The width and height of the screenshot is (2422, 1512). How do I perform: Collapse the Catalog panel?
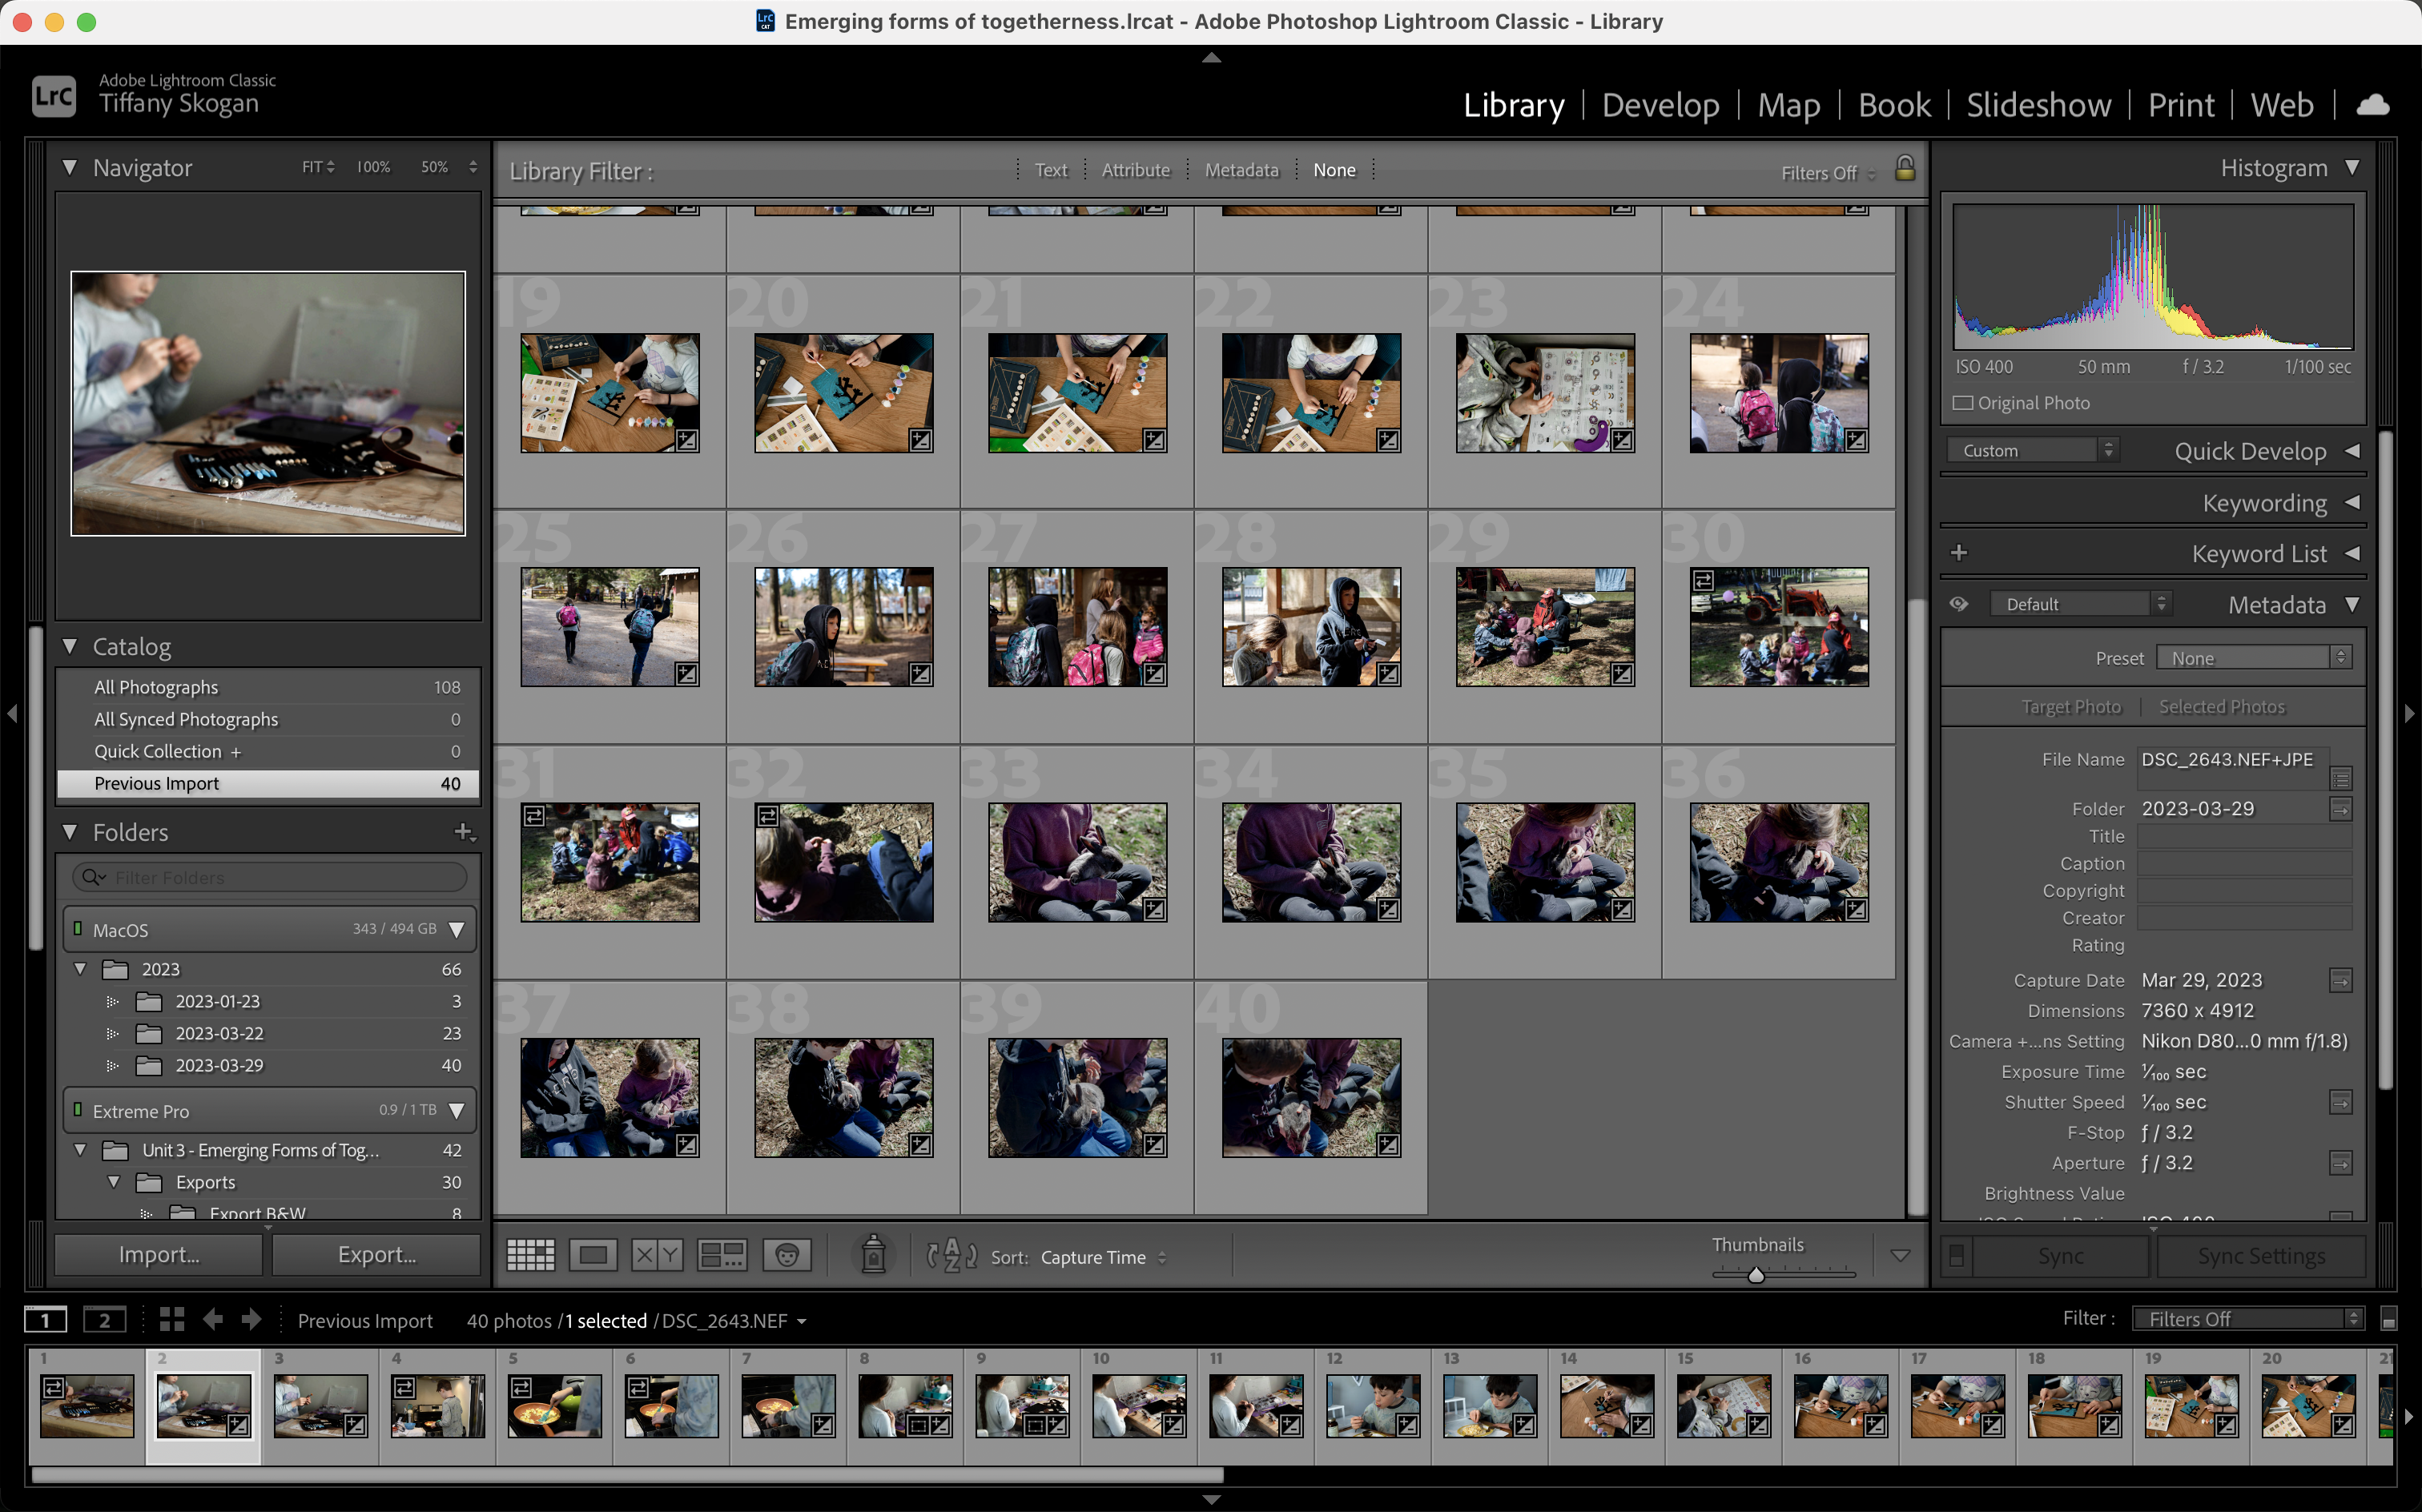pyautogui.click(x=69, y=647)
